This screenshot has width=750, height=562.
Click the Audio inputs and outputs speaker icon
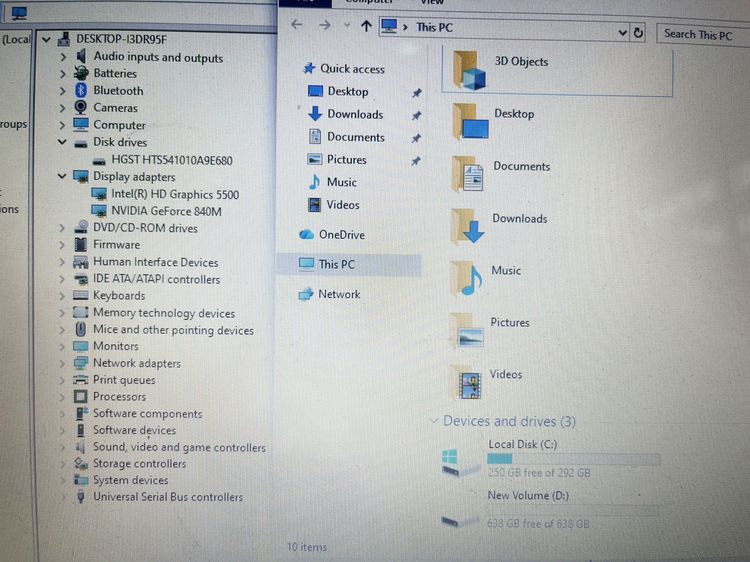pos(81,56)
